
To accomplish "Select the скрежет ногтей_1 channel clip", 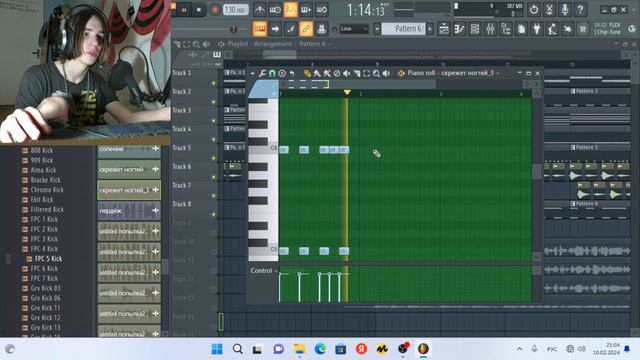I will point(129,190).
